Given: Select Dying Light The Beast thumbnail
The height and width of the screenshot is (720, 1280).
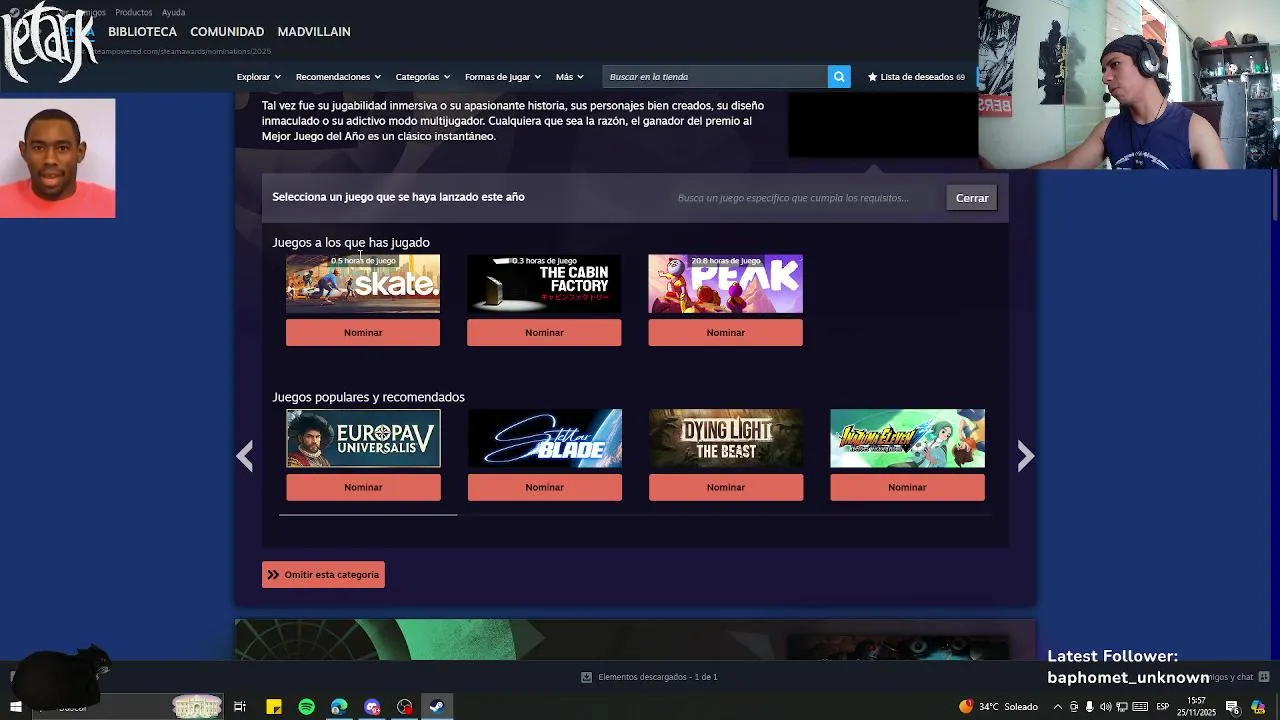Looking at the screenshot, I should pos(726,438).
